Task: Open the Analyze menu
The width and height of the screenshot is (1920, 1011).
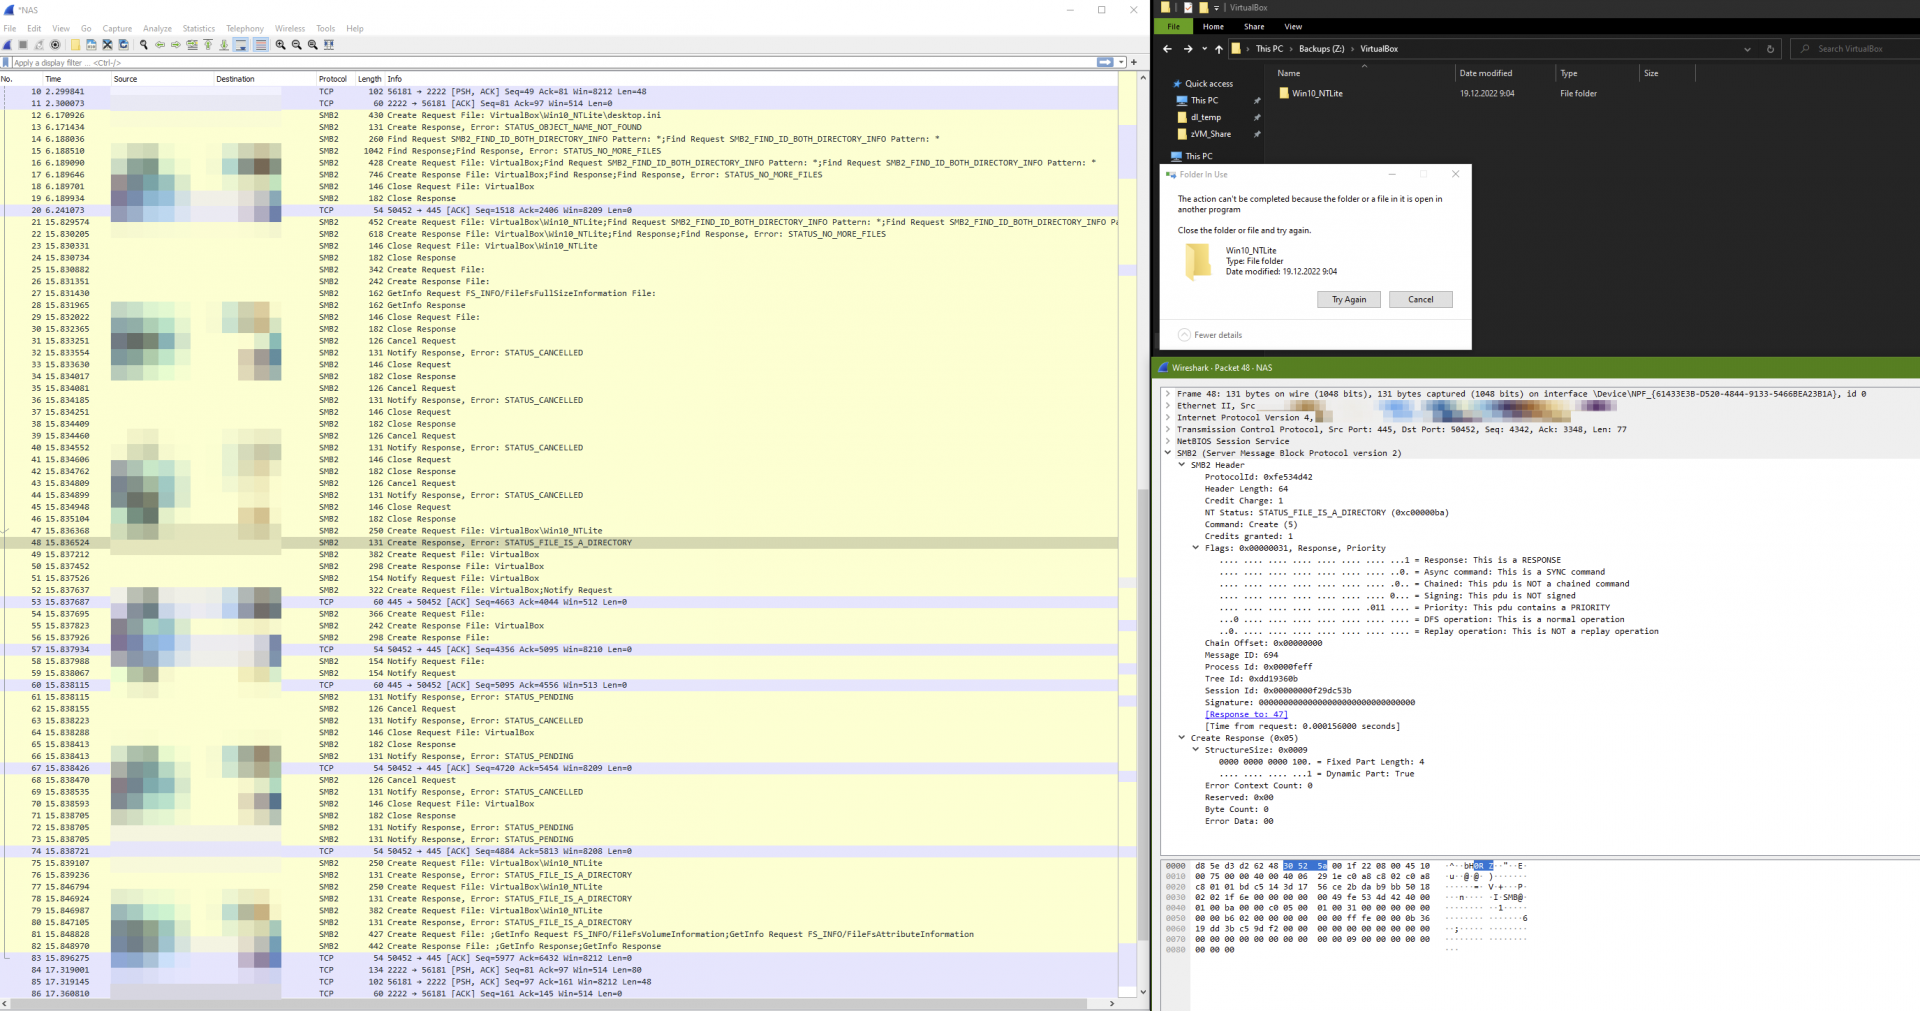Action: [157, 28]
